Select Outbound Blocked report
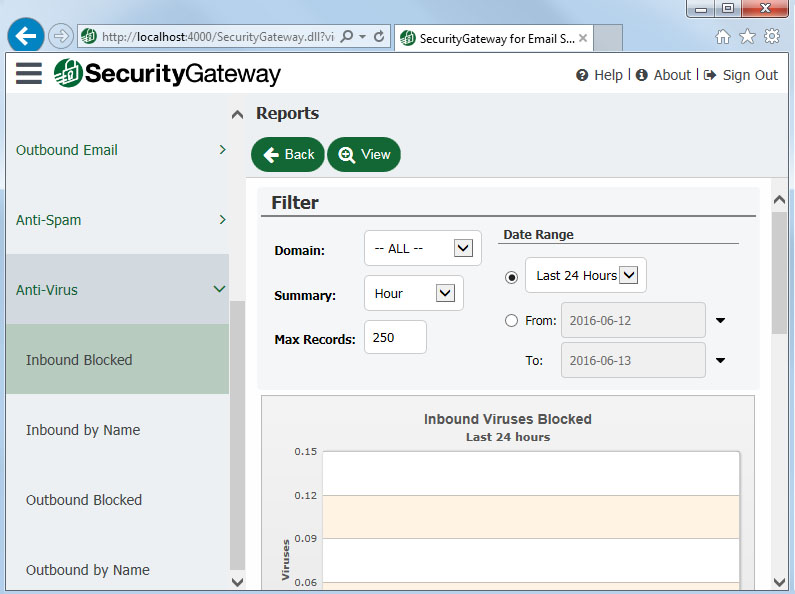The width and height of the screenshot is (795, 594). pyautogui.click(x=118, y=500)
